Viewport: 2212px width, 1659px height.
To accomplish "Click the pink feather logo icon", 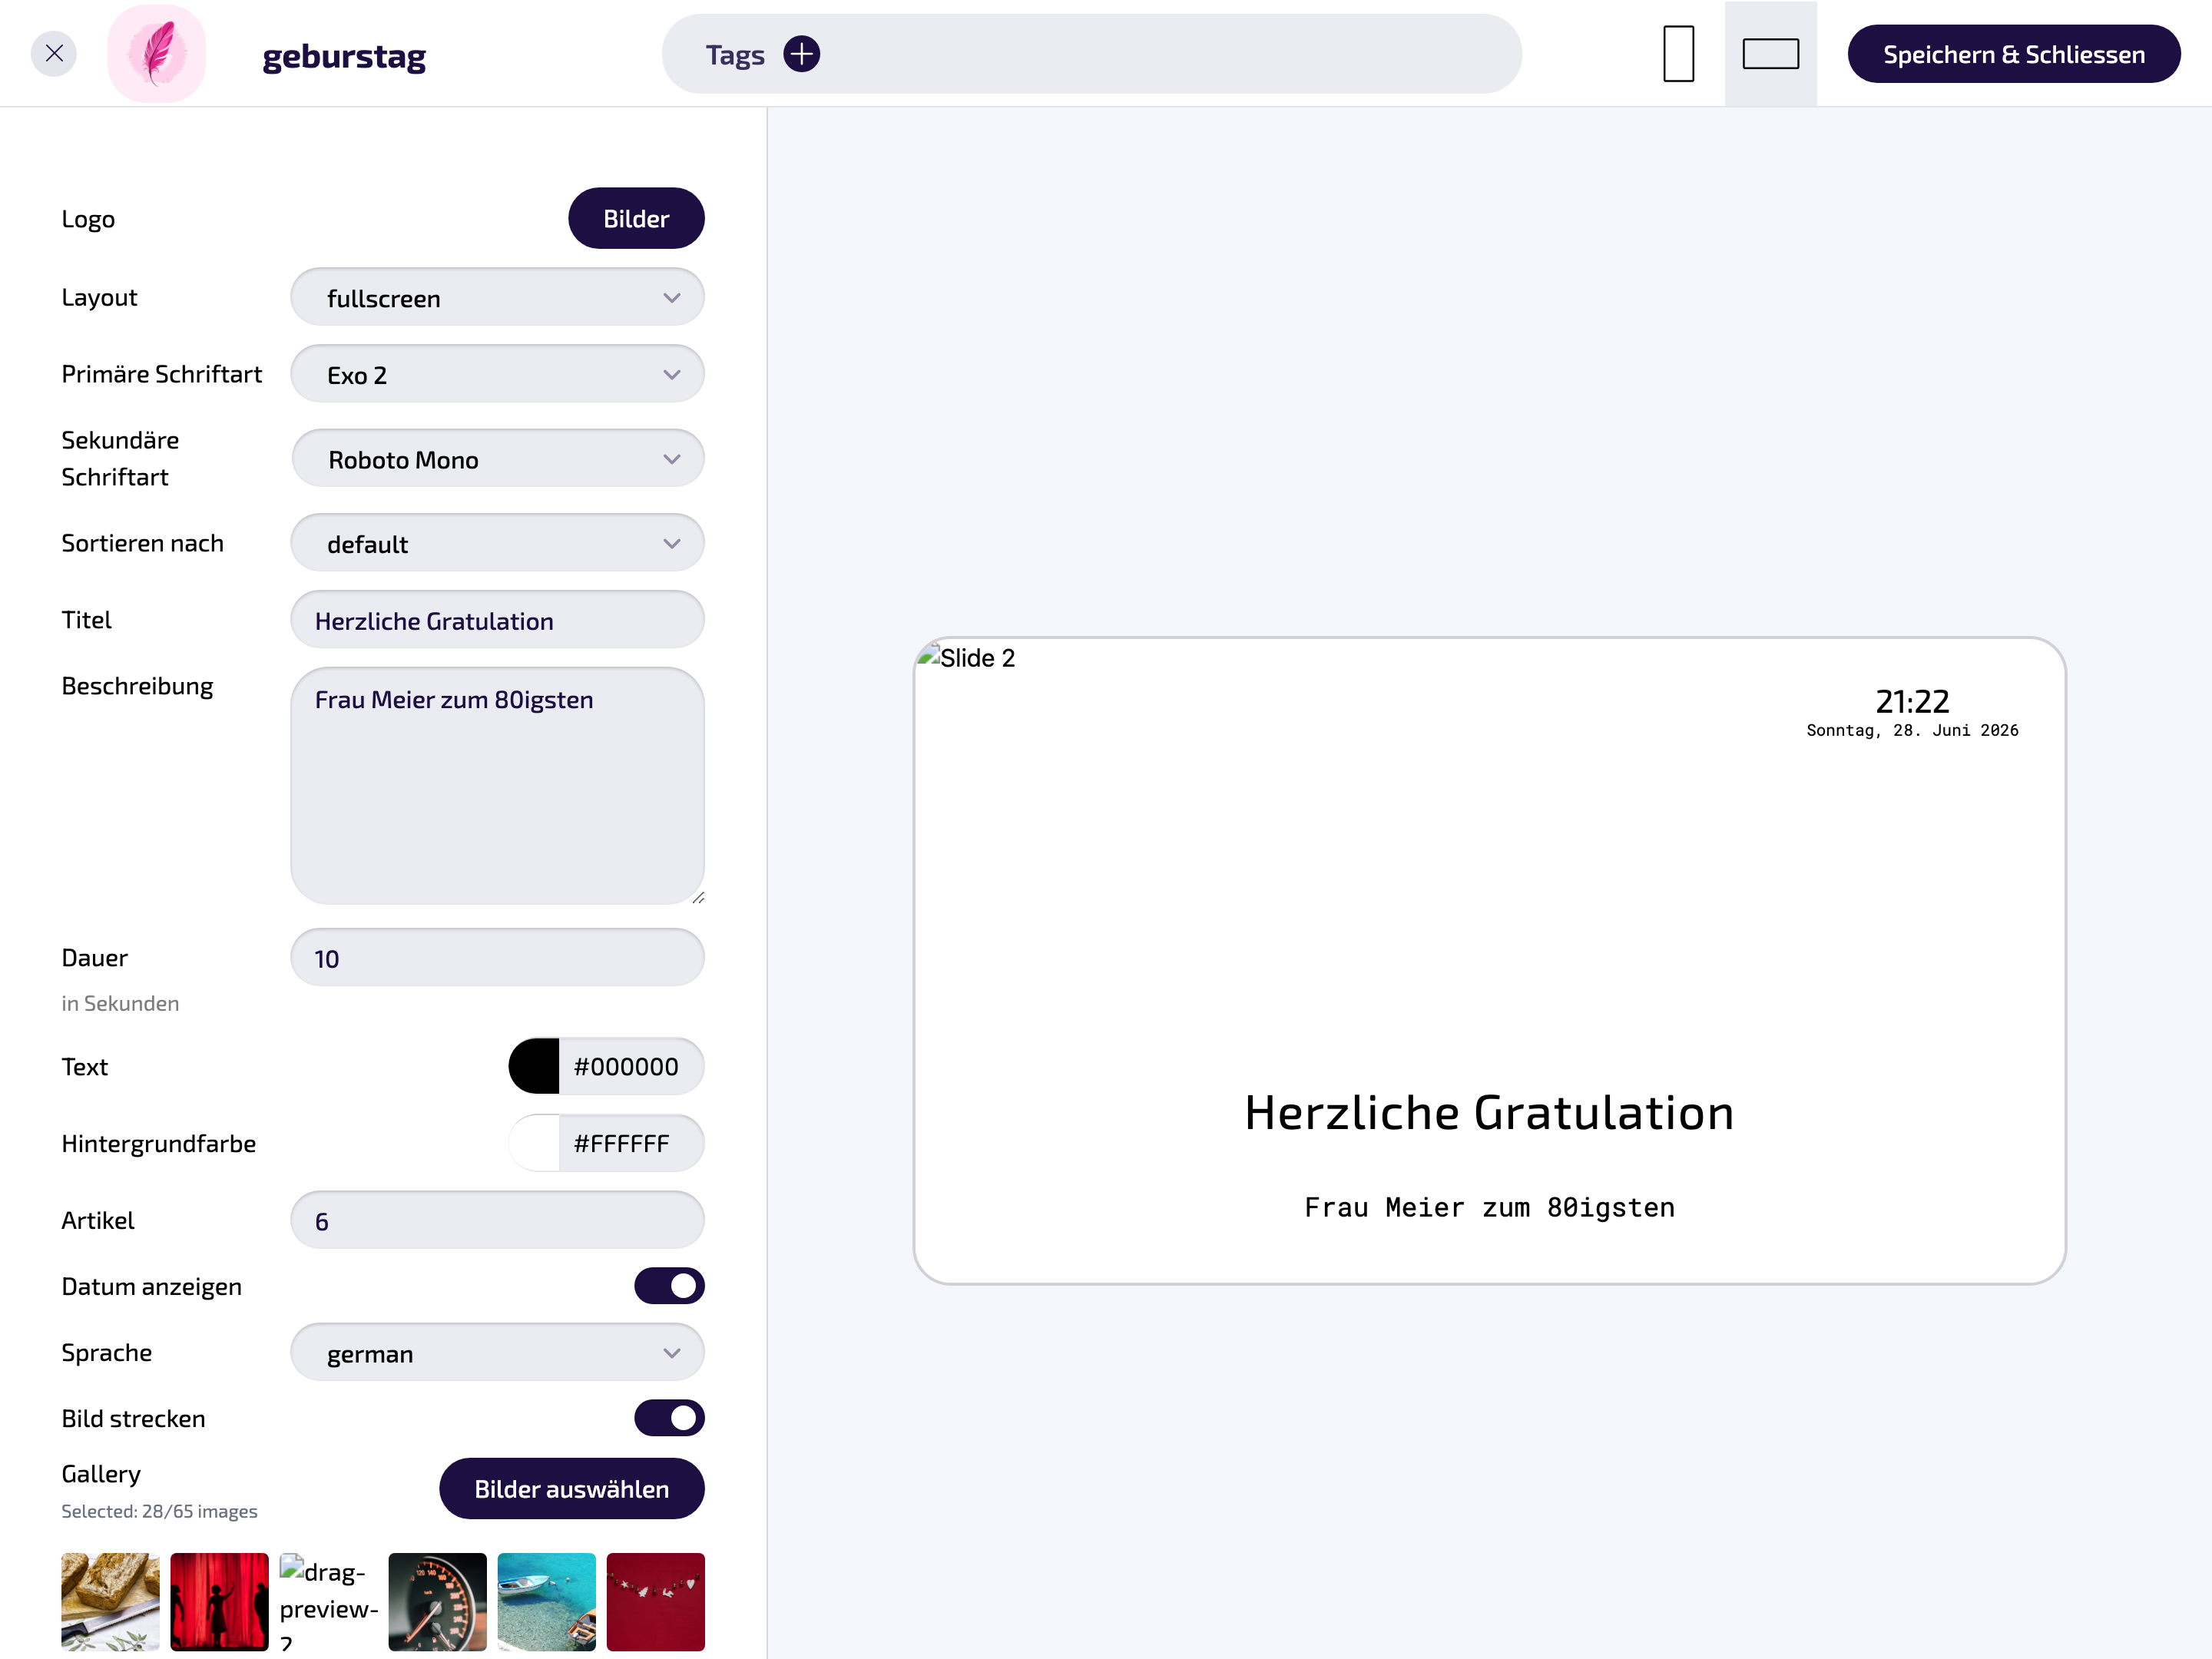I will (x=157, y=54).
